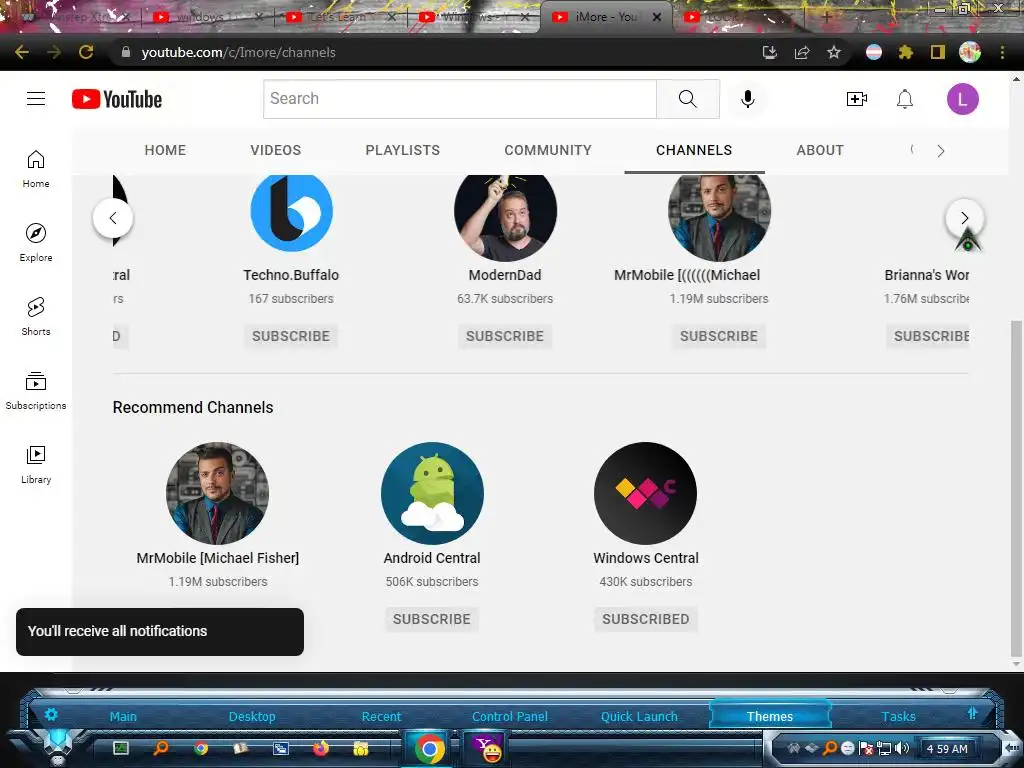Click the 4:59 AM taskbar clock
Image resolution: width=1024 pixels, height=768 pixels.
(948, 748)
